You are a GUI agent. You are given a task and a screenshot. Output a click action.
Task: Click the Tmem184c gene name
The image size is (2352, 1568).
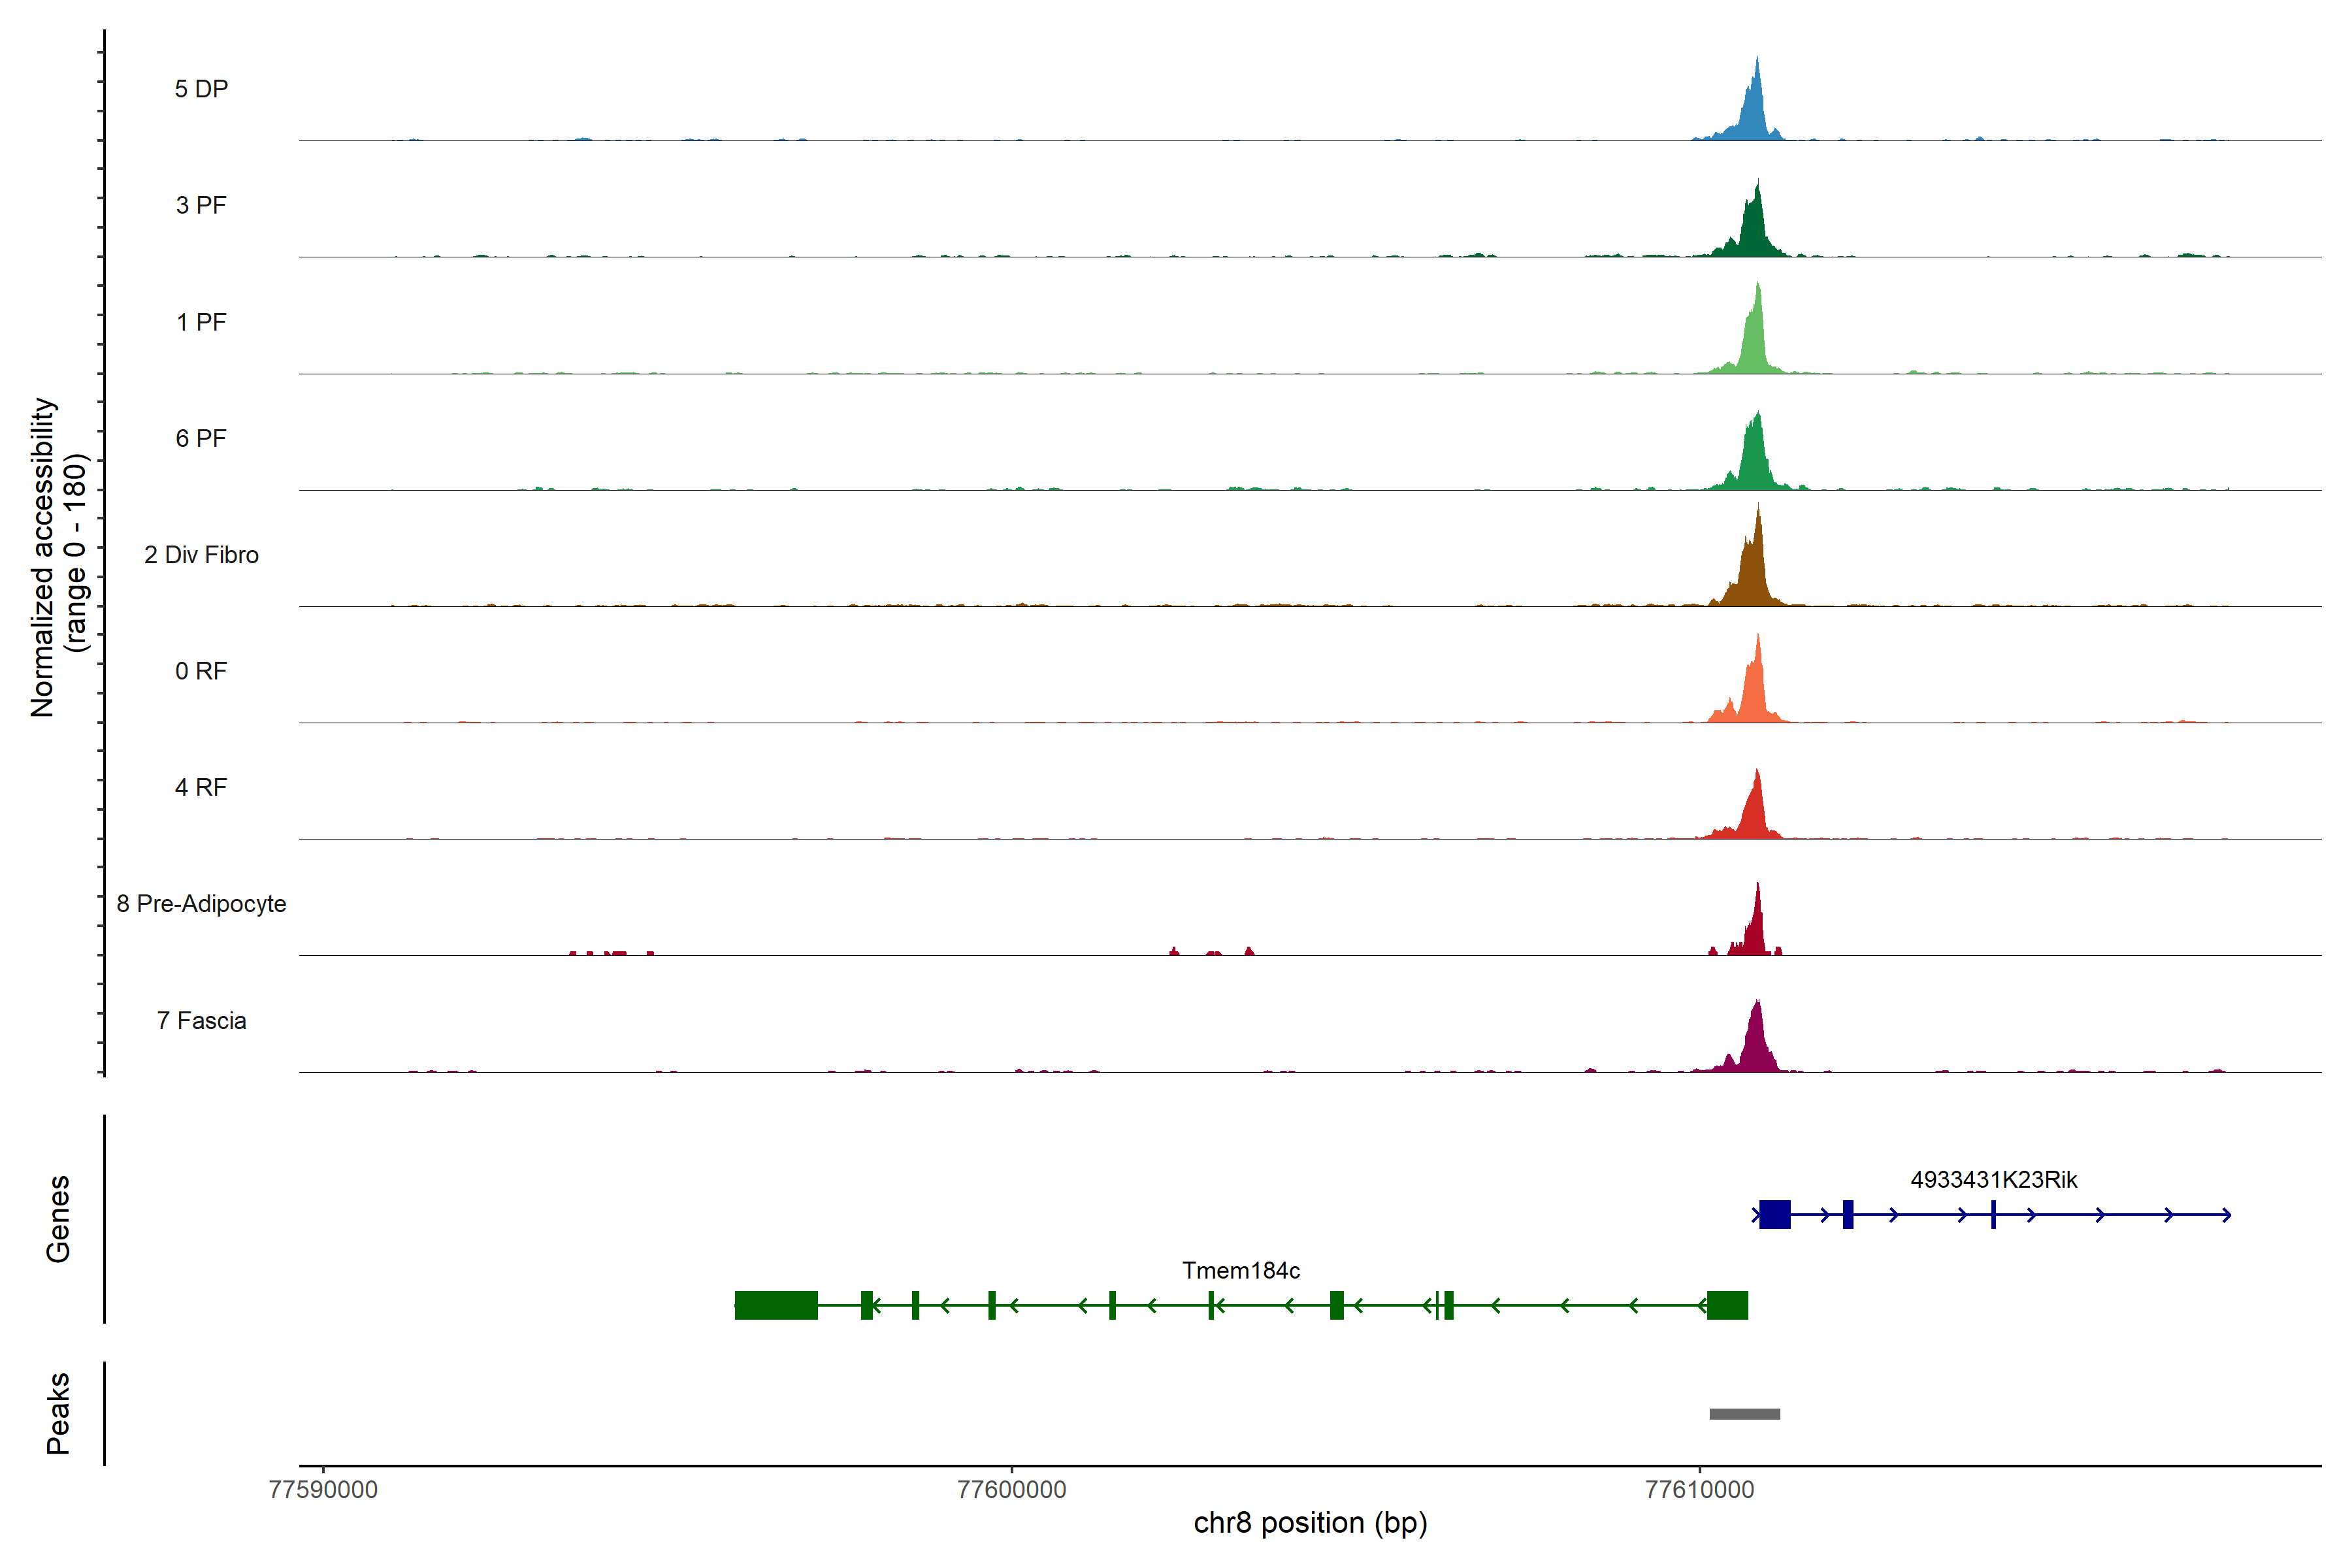pos(1240,1270)
